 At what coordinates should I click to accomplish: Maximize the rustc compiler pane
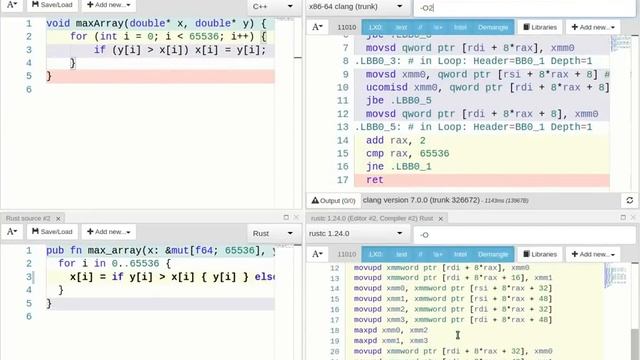(x=623, y=218)
